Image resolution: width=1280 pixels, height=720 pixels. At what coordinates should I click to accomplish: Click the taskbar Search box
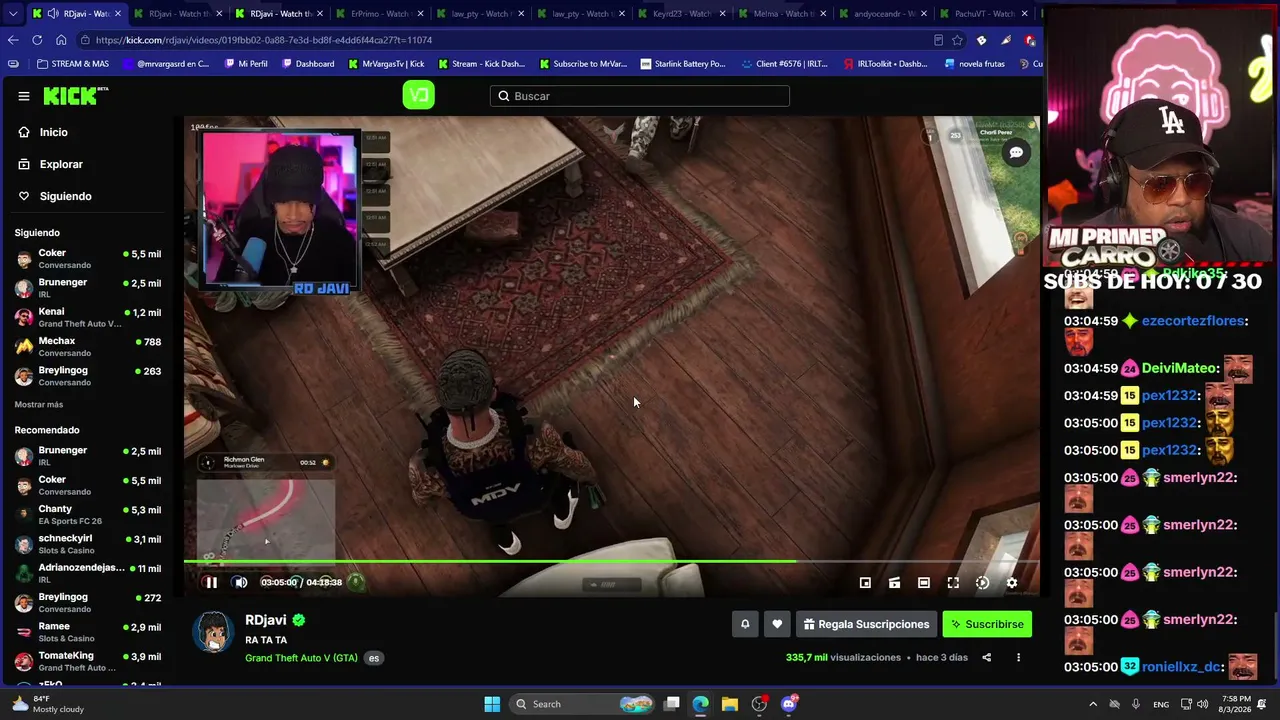tap(584, 704)
